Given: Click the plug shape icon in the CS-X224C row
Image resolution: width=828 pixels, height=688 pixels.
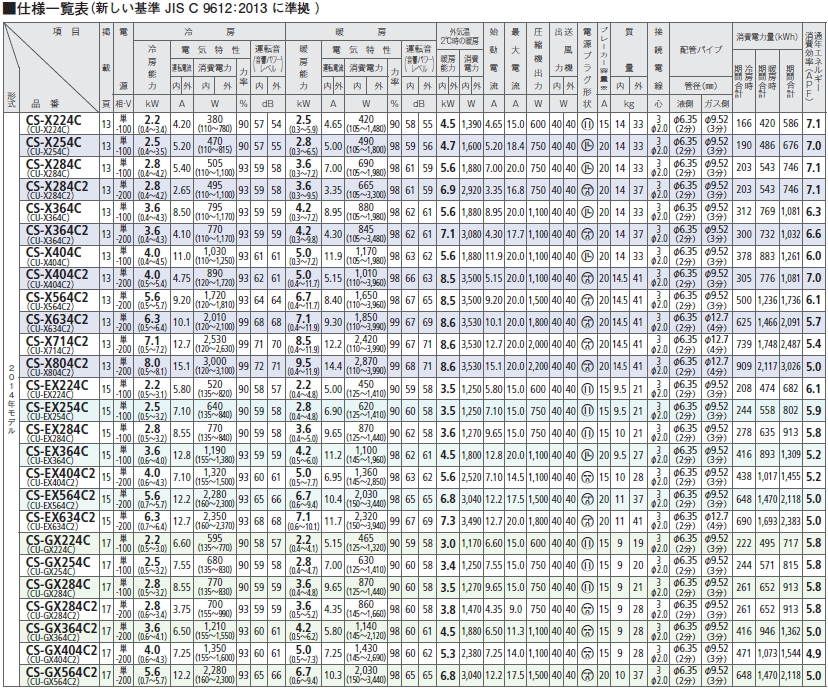Looking at the screenshot, I should point(587,124).
